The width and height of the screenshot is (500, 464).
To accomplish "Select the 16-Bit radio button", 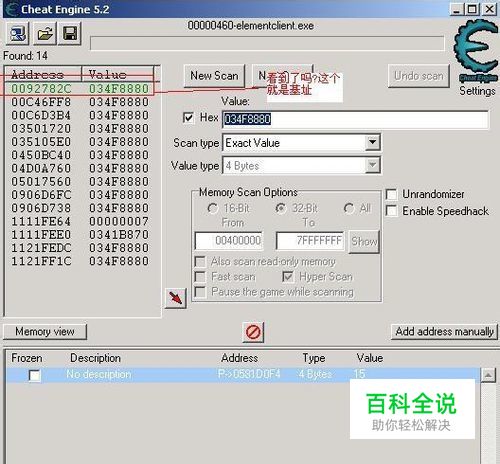I will point(213,209).
